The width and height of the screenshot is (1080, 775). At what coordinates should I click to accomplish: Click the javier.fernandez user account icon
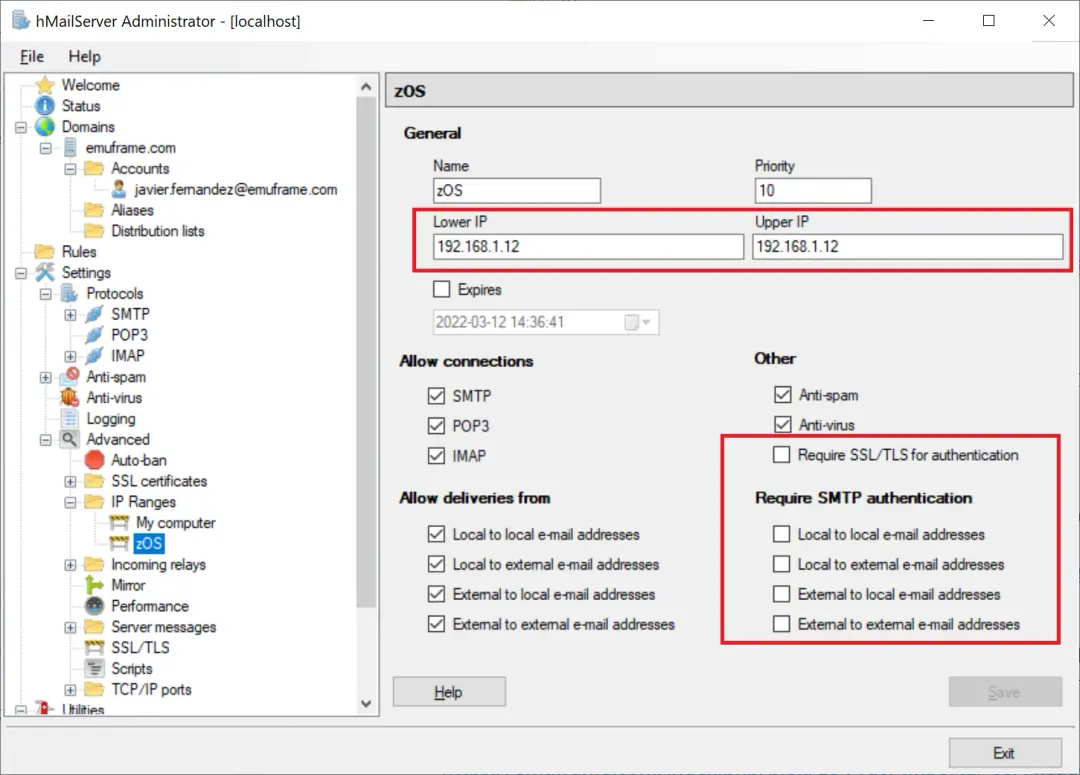coord(118,189)
